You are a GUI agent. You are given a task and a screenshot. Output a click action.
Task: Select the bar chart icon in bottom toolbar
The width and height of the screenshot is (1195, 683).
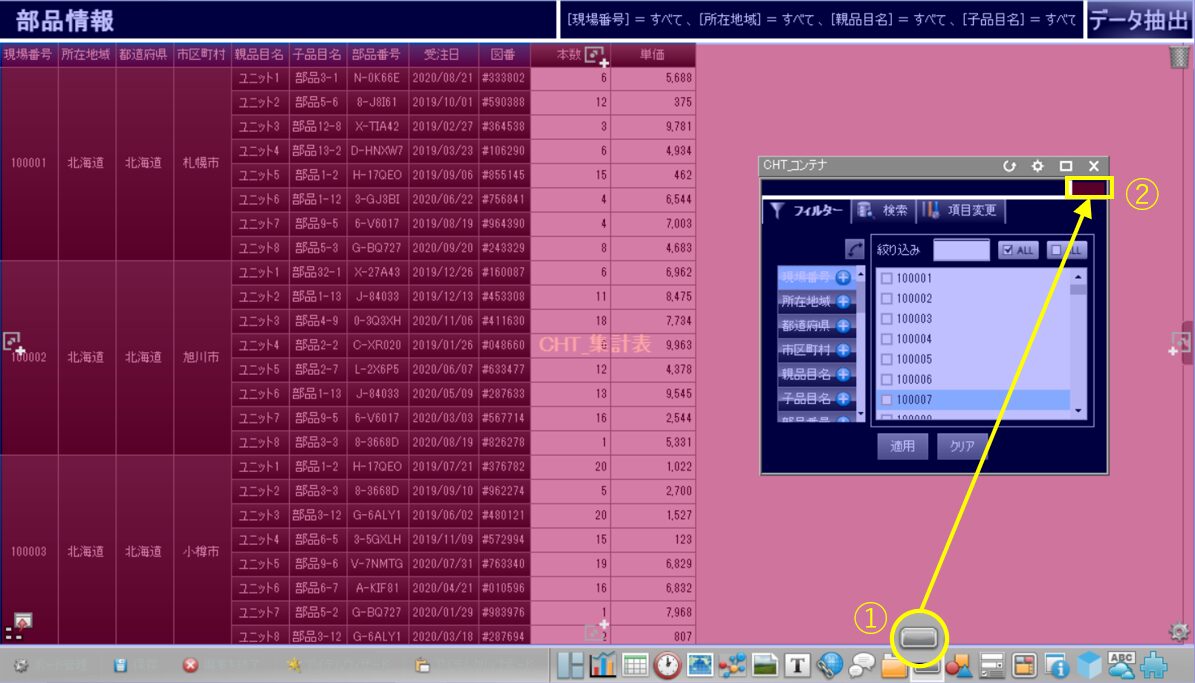coord(602,665)
